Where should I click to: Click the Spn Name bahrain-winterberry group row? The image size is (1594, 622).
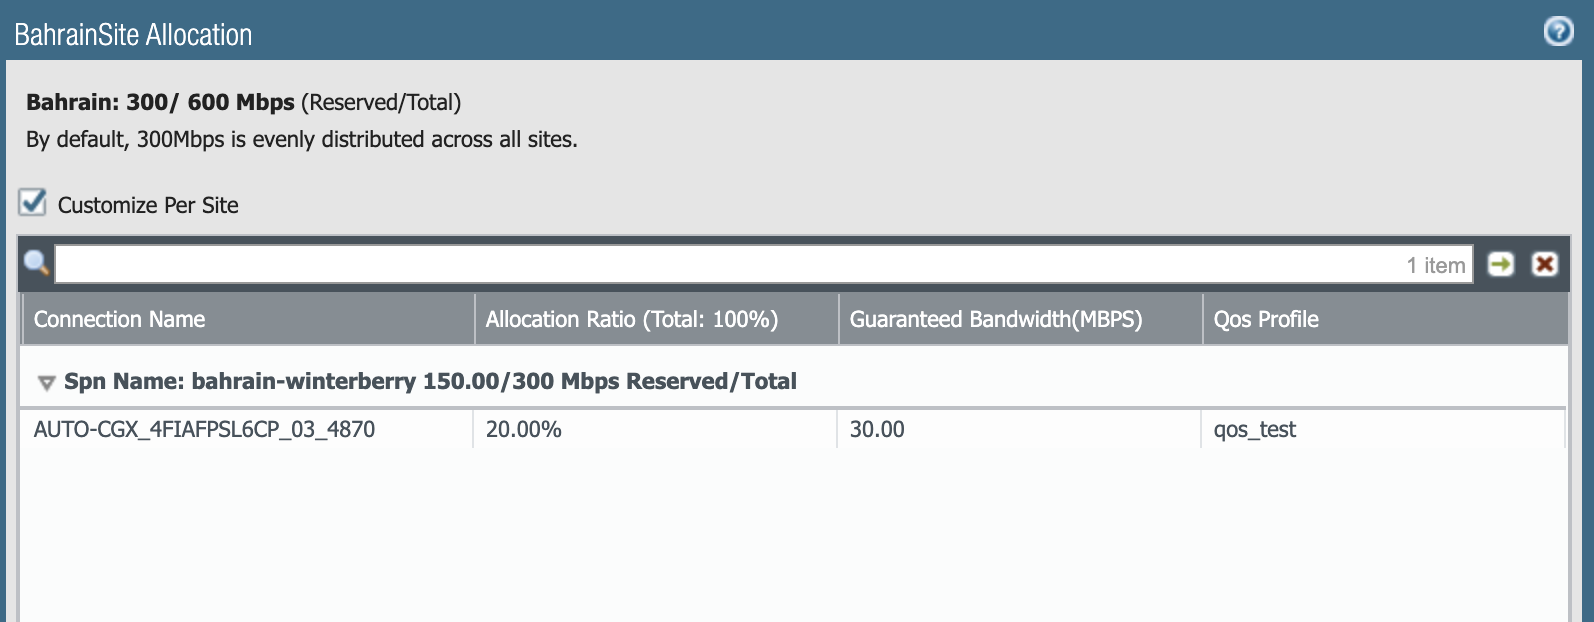coord(430,381)
